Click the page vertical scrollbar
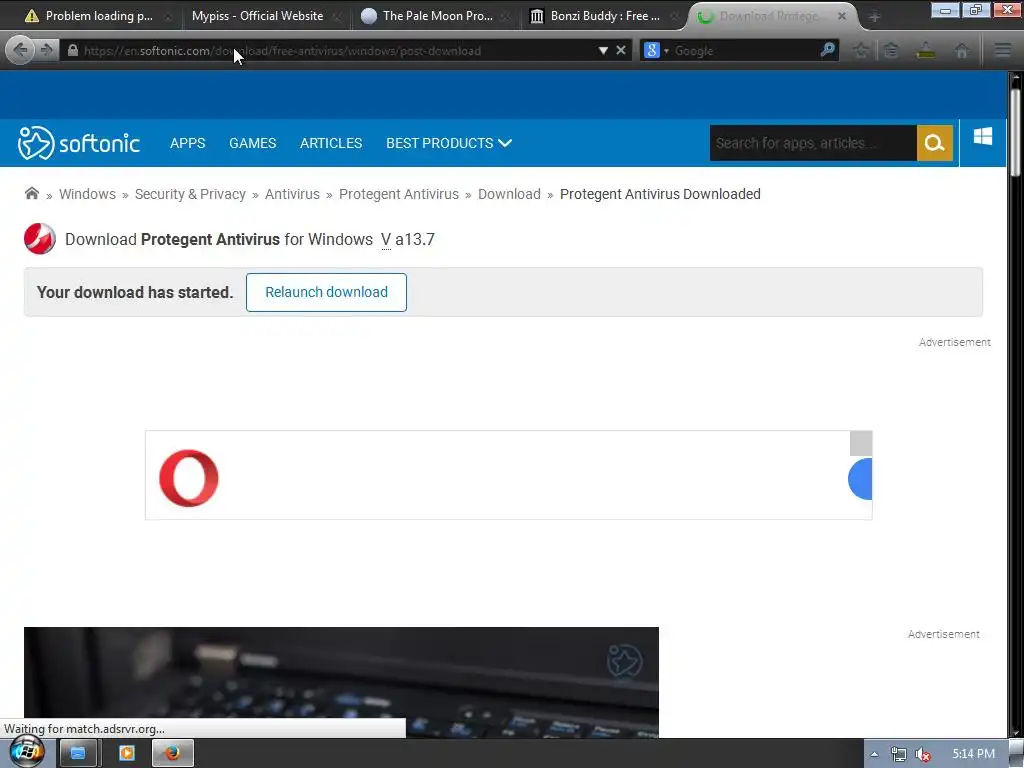The width and height of the screenshot is (1024, 768). pyautogui.click(x=1015, y=134)
